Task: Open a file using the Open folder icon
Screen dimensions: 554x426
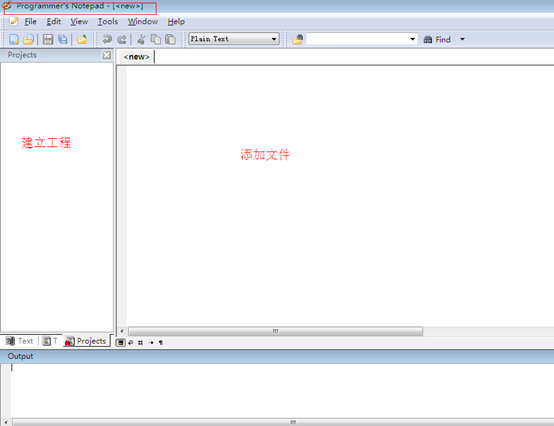Action: pyautogui.click(x=29, y=39)
